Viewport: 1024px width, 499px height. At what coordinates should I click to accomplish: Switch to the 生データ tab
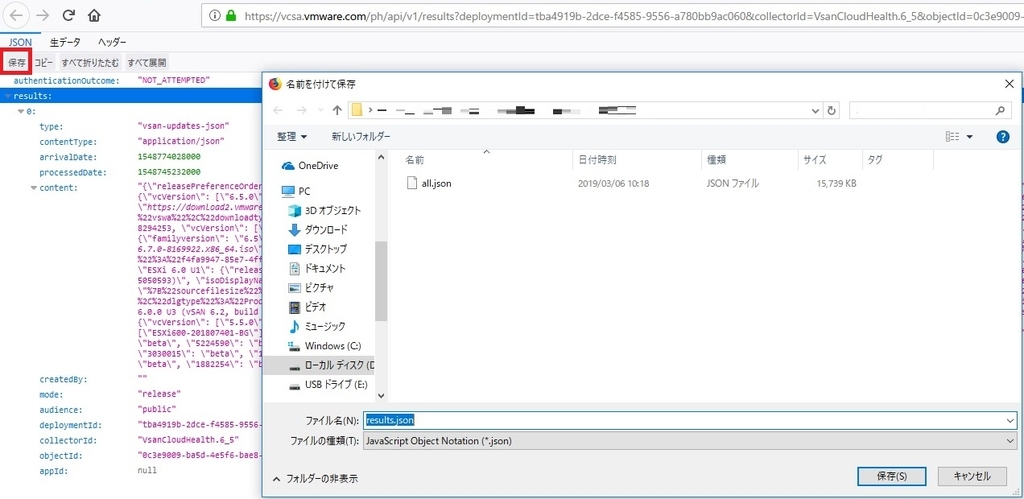66,42
